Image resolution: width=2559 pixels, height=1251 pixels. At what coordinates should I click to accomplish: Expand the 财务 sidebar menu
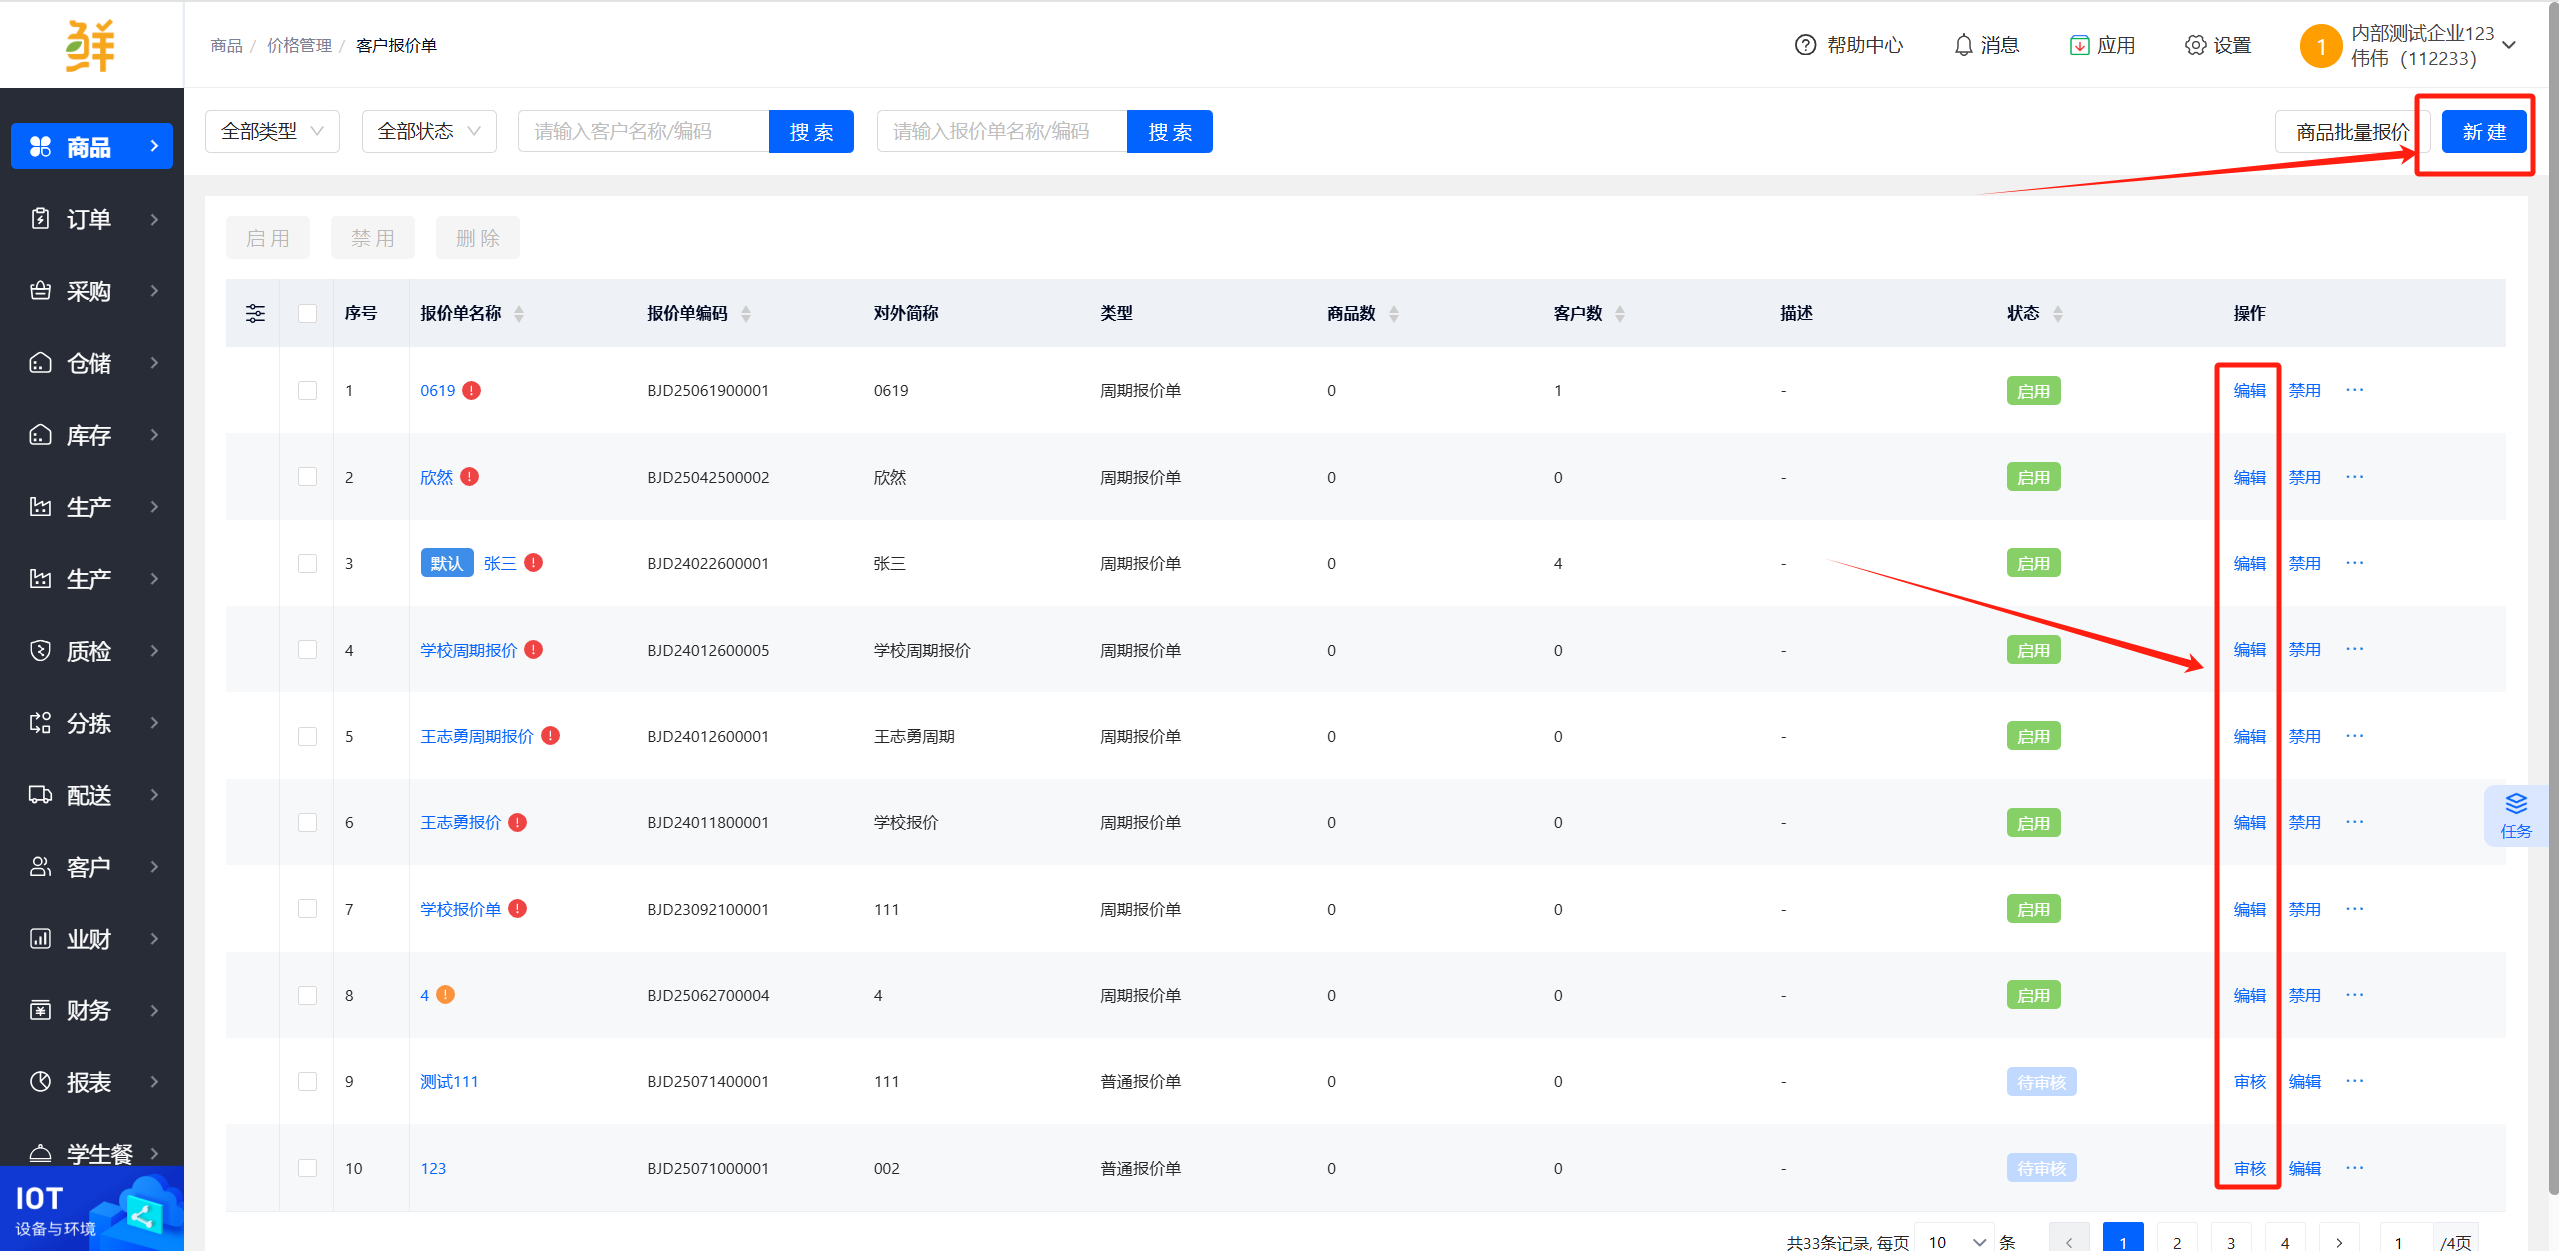[153, 1010]
